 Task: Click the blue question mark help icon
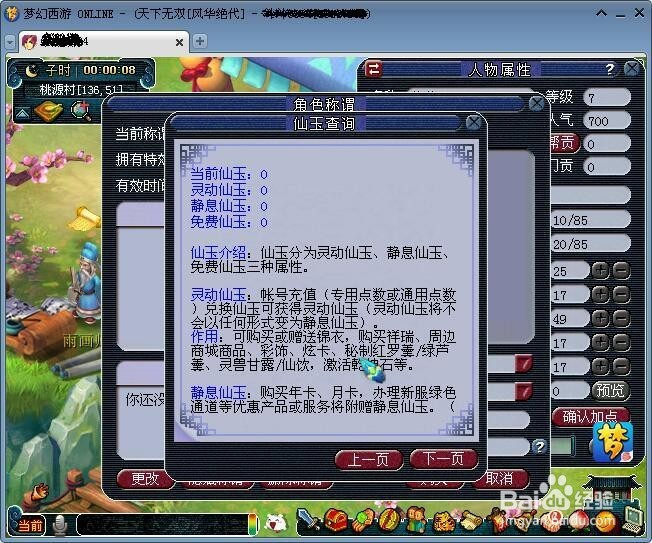(x=539, y=447)
